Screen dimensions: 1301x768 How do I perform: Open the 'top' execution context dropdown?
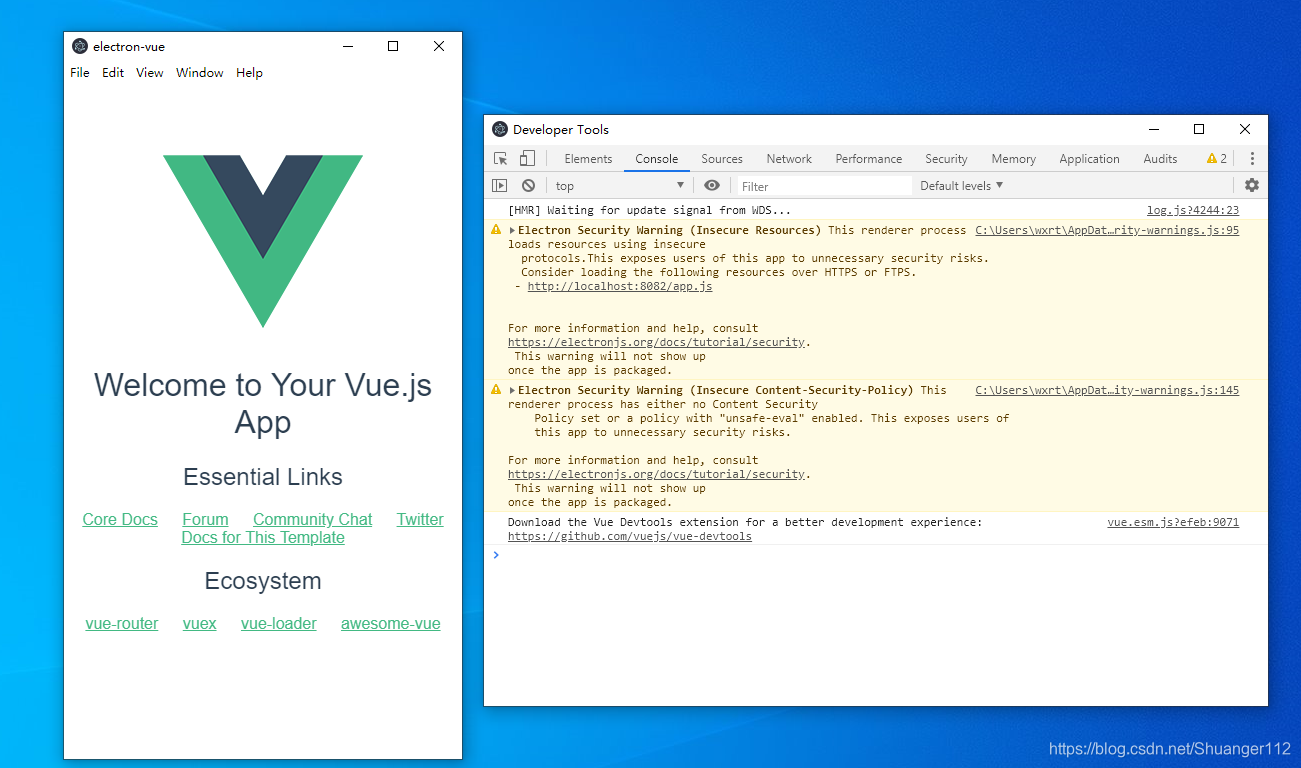[x=619, y=185]
